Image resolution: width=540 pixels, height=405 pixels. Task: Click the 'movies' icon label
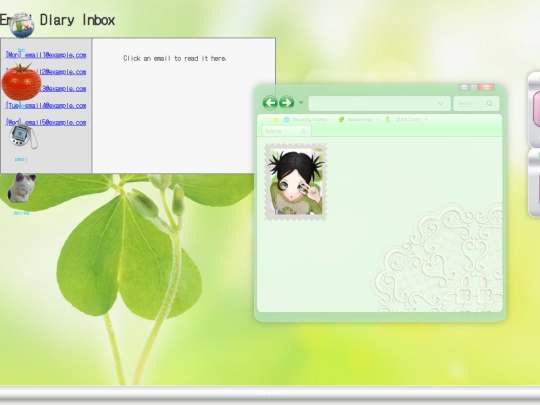coord(21,213)
